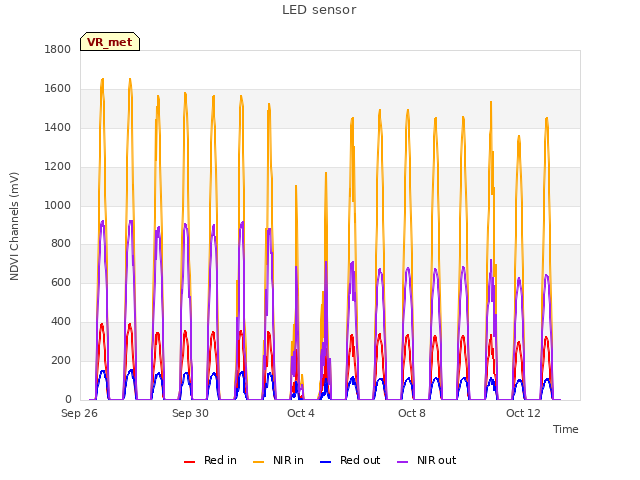Click the blue Red out legend swatch

325,462
